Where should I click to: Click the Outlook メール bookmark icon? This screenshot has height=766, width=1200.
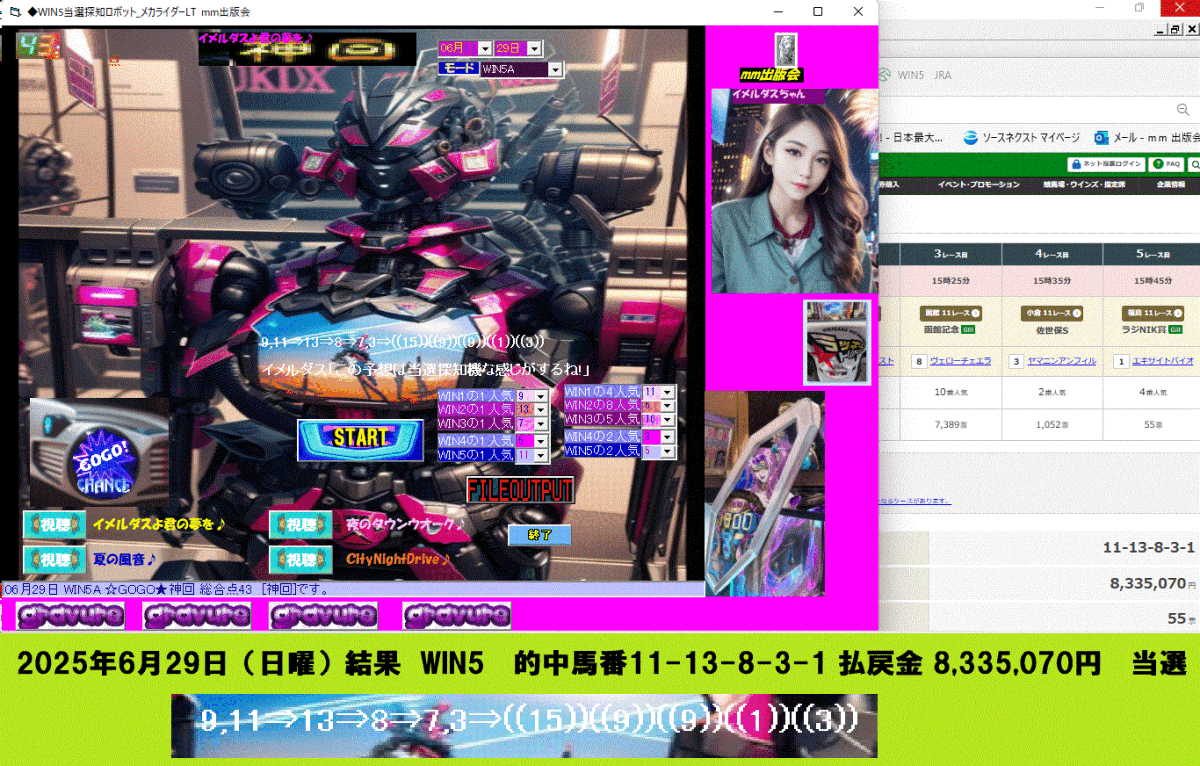point(1101,137)
